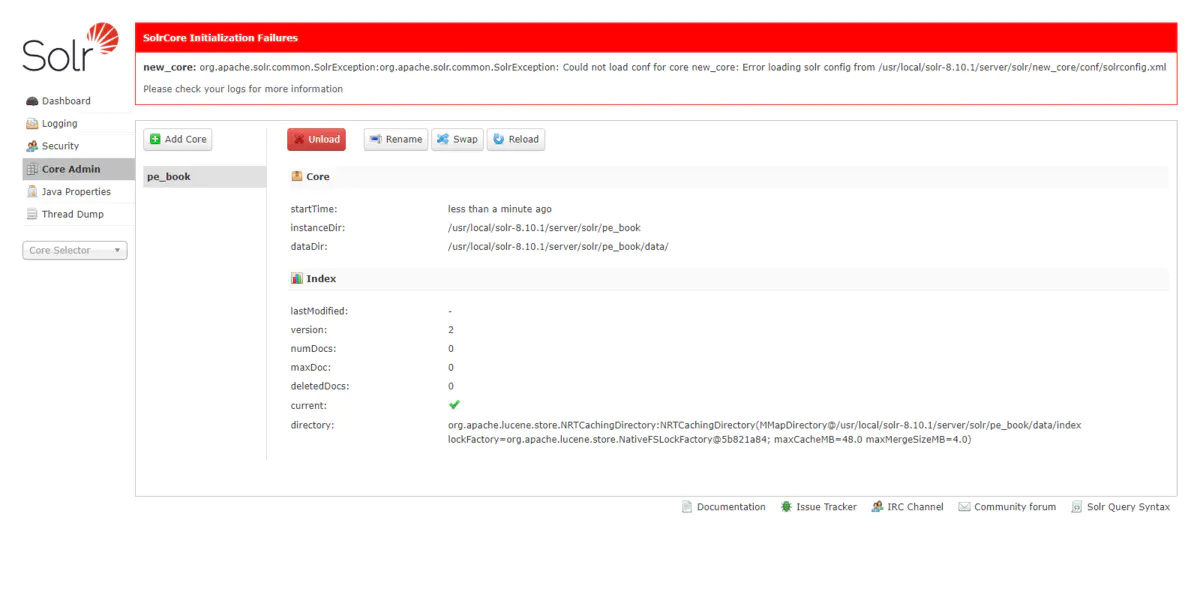Open the Documentation link
Image resolution: width=1200 pixels, height=592 pixels.
pyautogui.click(x=731, y=507)
